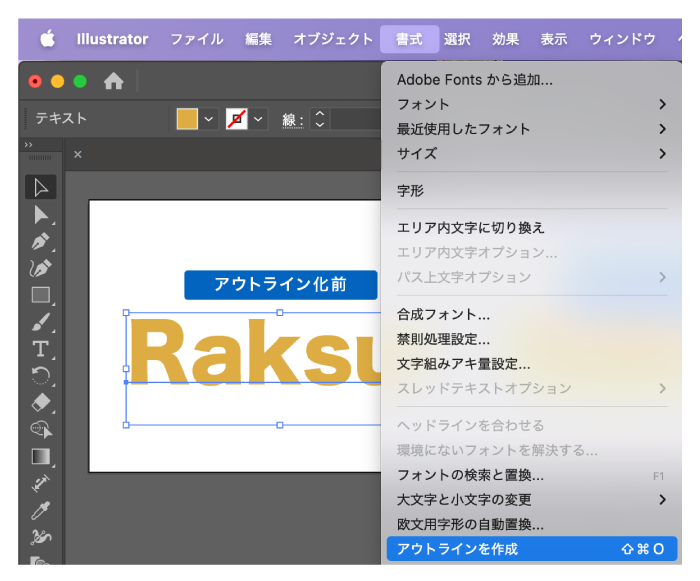Choose 字形 menu item
The height and width of the screenshot is (581, 700).
pyautogui.click(x=531, y=191)
